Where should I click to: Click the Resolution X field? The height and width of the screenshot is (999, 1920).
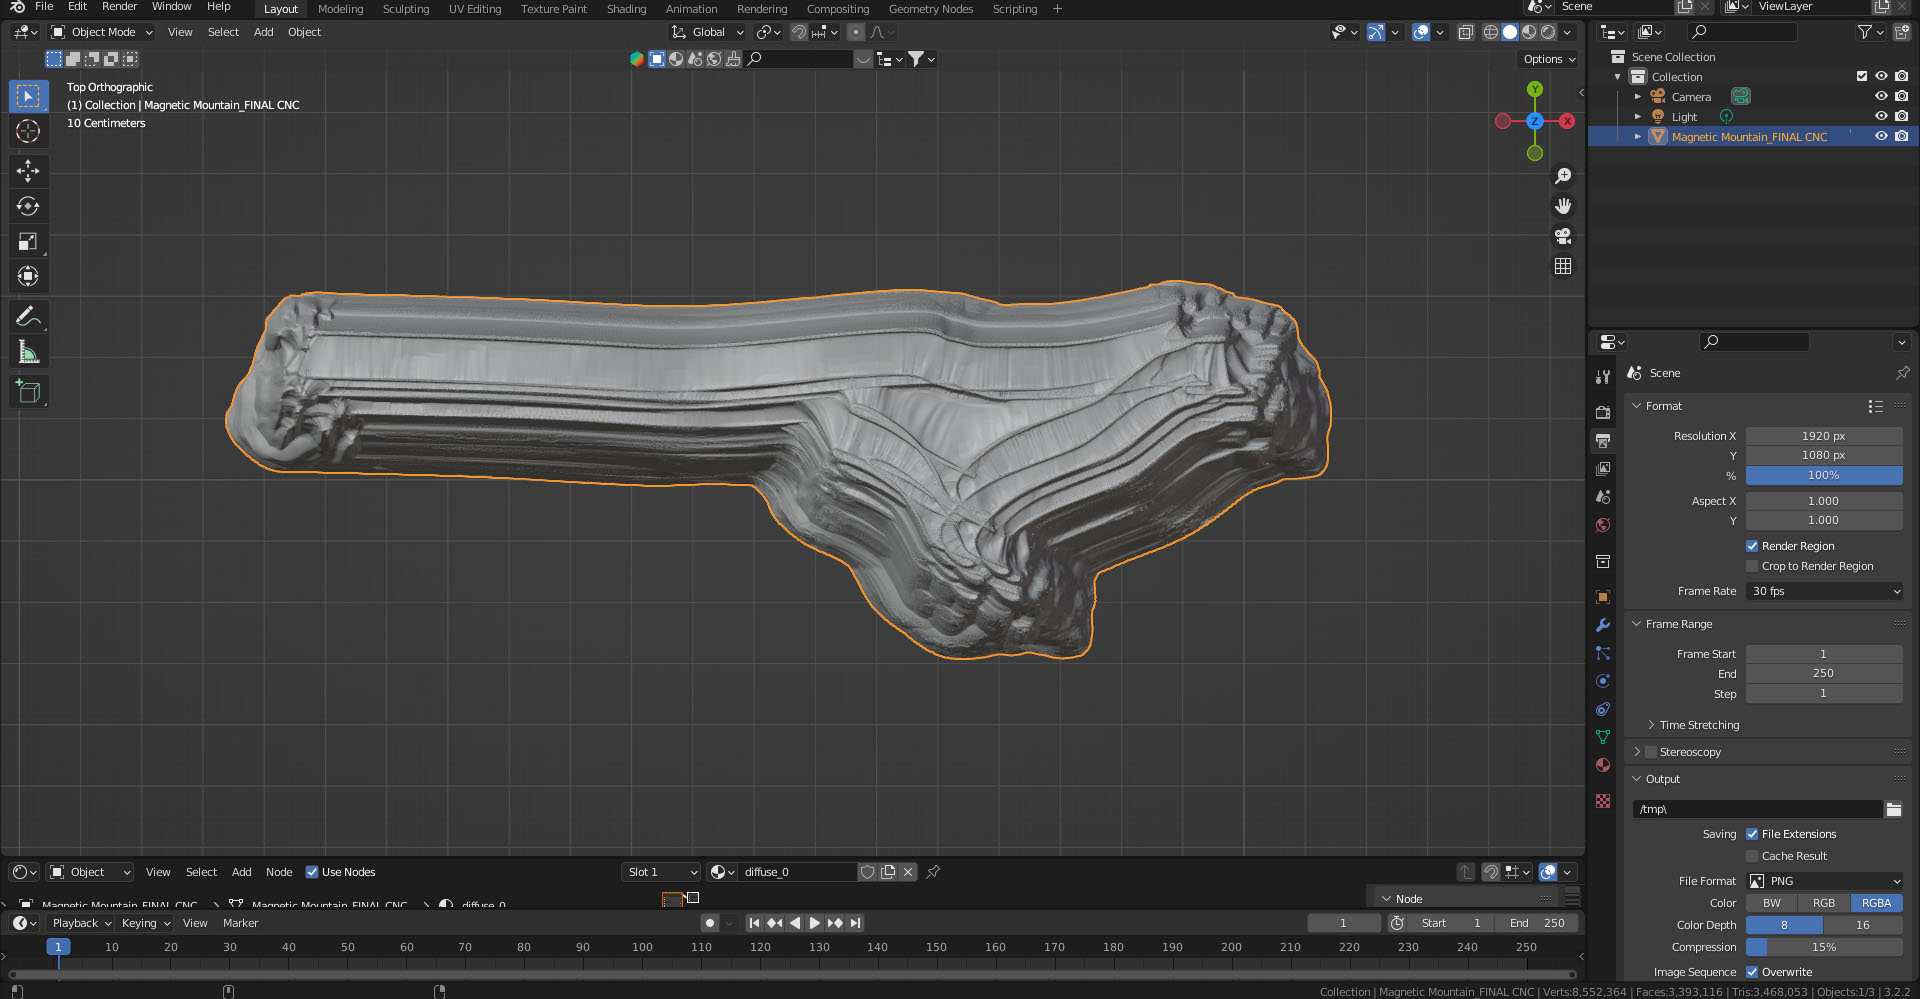click(1824, 436)
